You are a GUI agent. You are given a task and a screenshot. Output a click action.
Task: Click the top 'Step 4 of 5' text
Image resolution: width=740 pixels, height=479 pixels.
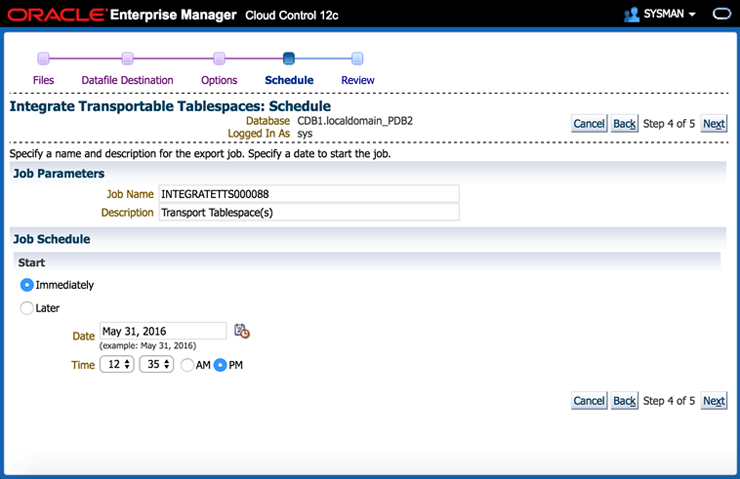click(x=669, y=124)
